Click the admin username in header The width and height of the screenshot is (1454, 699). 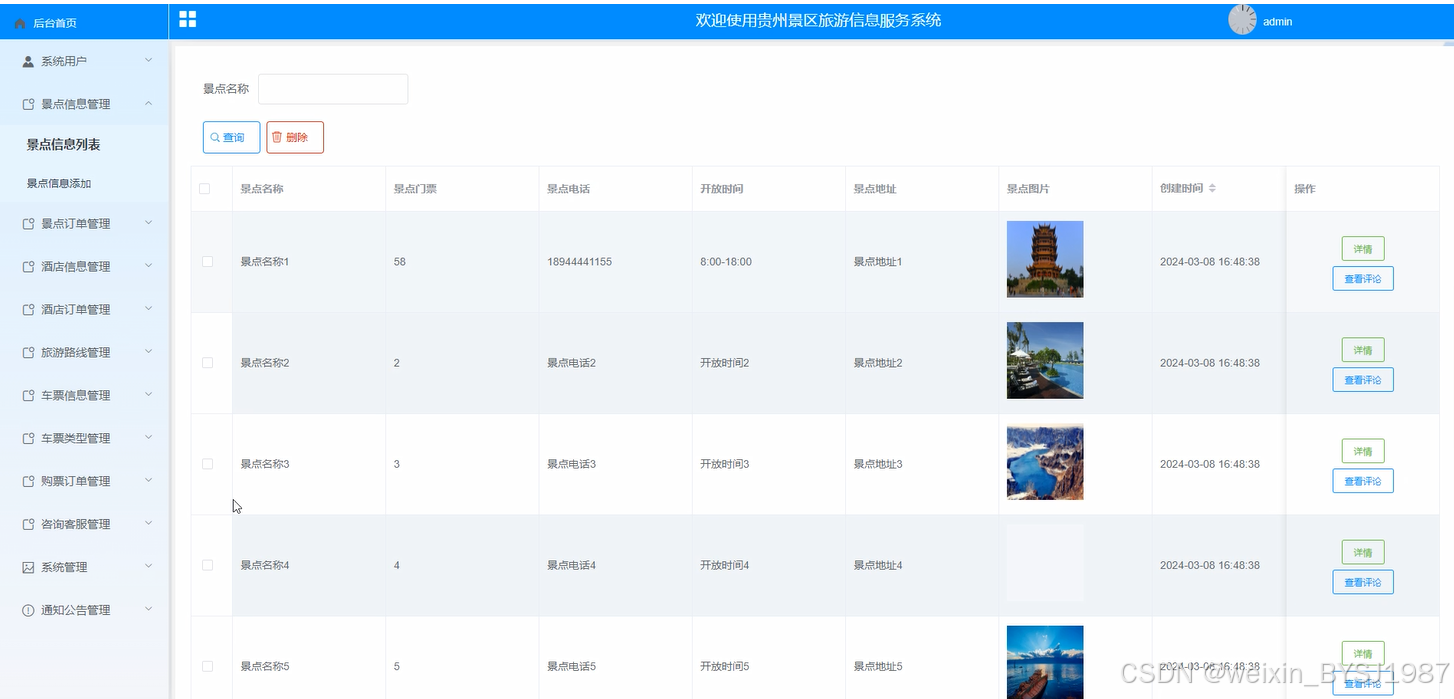pos(1277,21)
